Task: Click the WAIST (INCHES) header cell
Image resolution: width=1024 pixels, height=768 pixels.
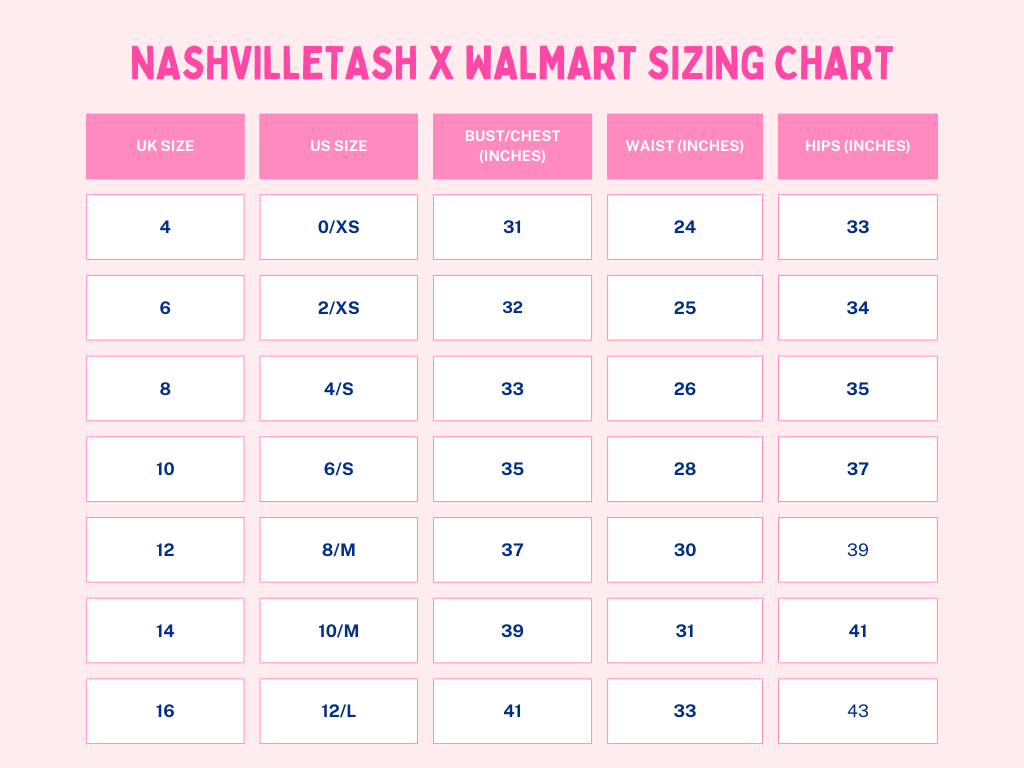Action: pyautogui.click(x=685, y=146)
